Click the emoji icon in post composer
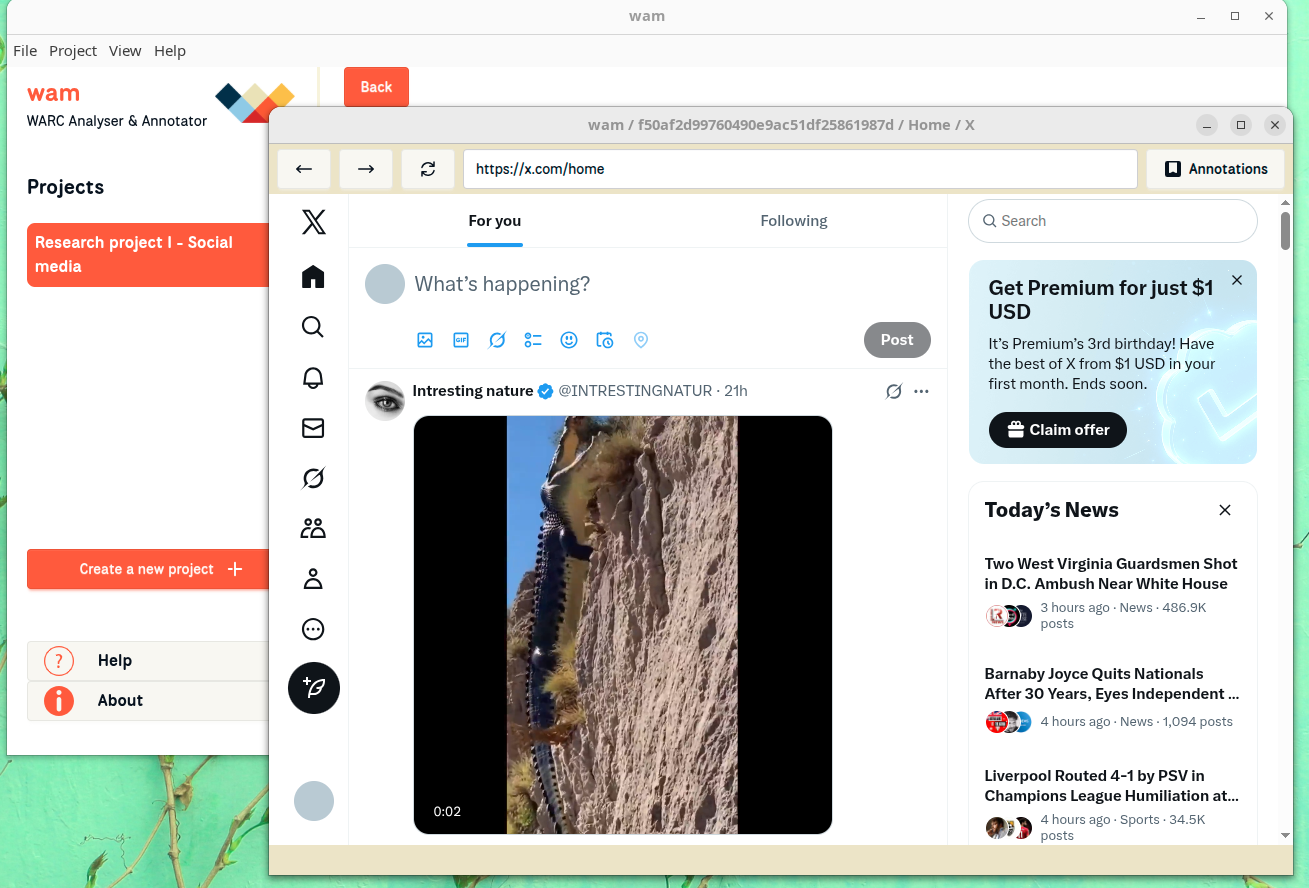This screenshot has height=888, width=1309. 569,340
